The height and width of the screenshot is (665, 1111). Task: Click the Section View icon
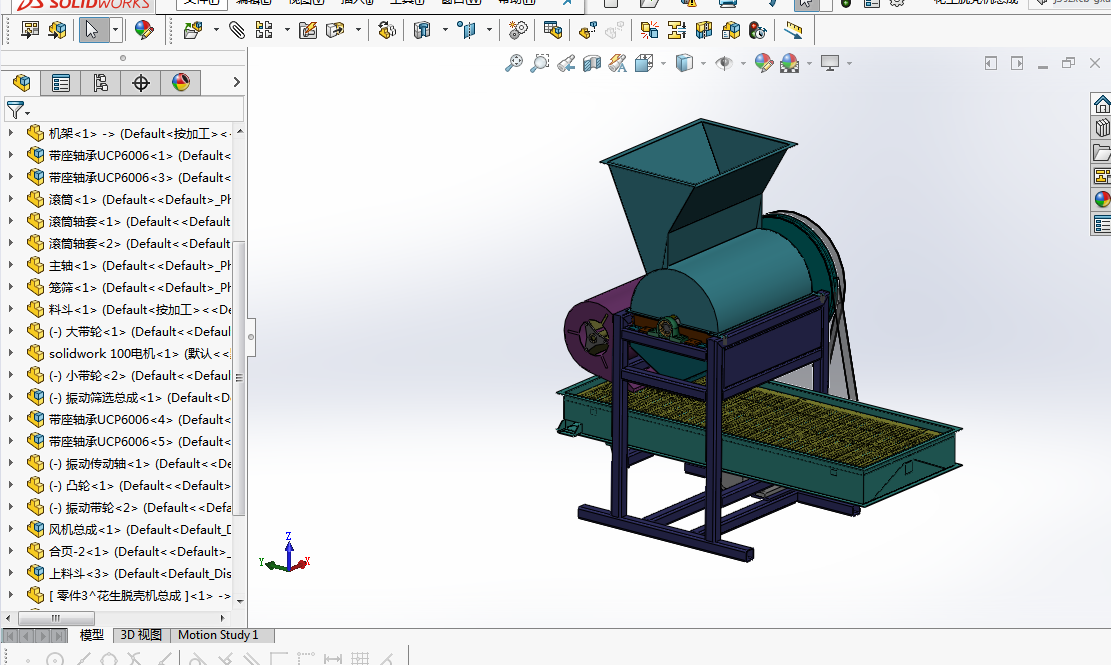pos(592,63)
